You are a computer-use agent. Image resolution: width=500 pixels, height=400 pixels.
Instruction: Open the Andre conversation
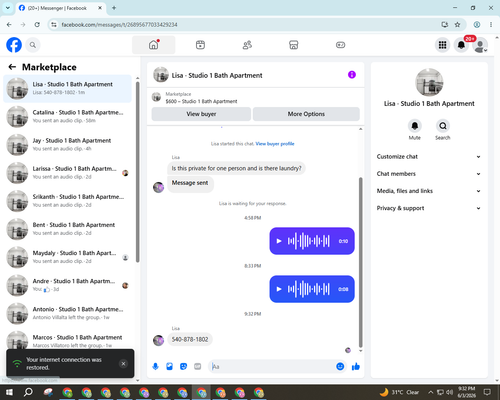tap(67, 285)
